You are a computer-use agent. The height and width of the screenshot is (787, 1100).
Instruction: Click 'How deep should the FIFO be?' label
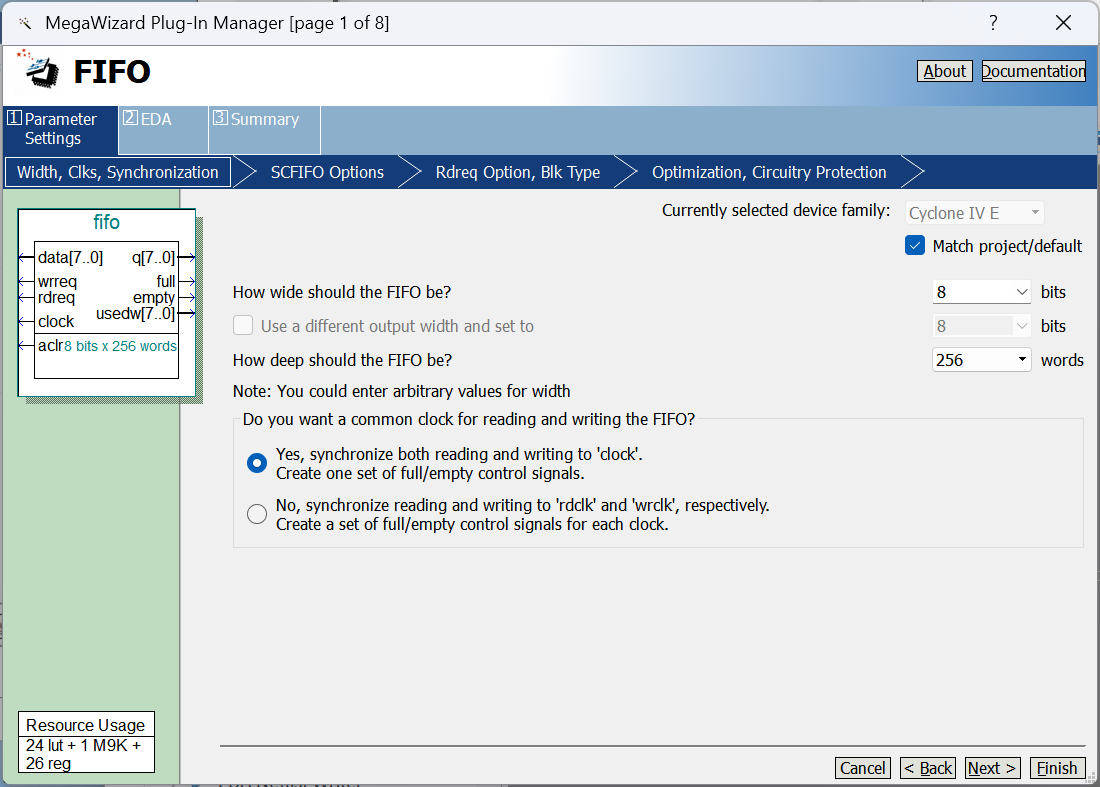point(342,360)
